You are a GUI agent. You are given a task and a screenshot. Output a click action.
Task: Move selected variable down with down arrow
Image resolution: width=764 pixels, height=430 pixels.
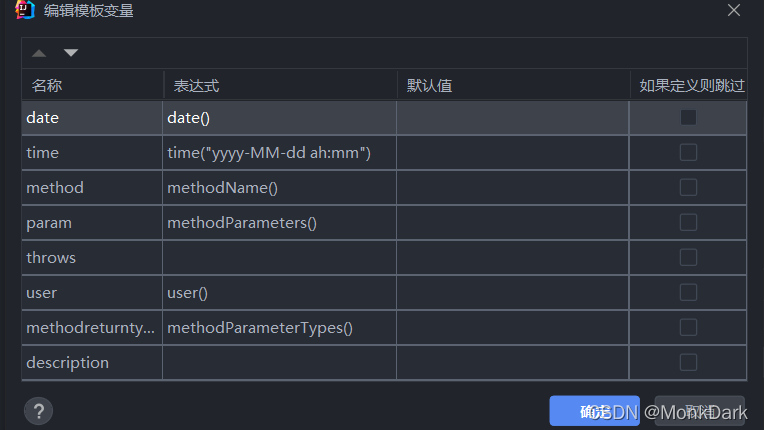tap(71, 53)
